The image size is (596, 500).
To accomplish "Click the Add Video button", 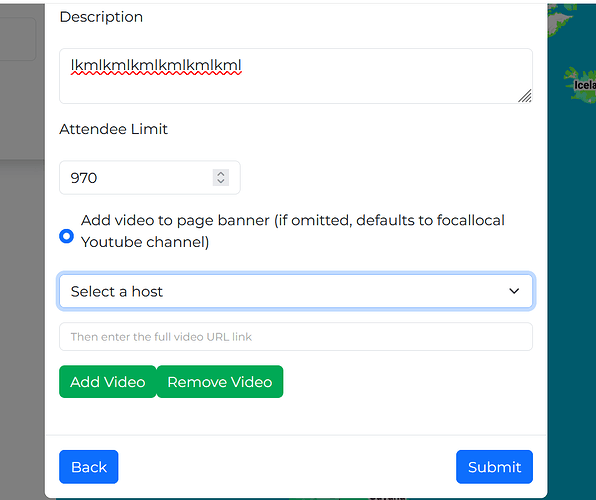I will tap(108, 382).
